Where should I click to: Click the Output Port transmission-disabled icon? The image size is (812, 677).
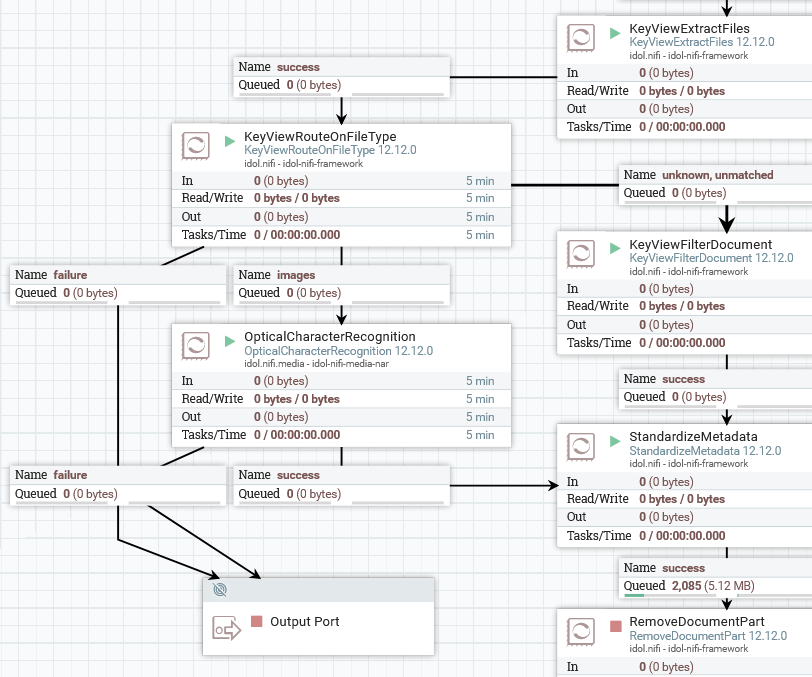(x=220, y=590)
